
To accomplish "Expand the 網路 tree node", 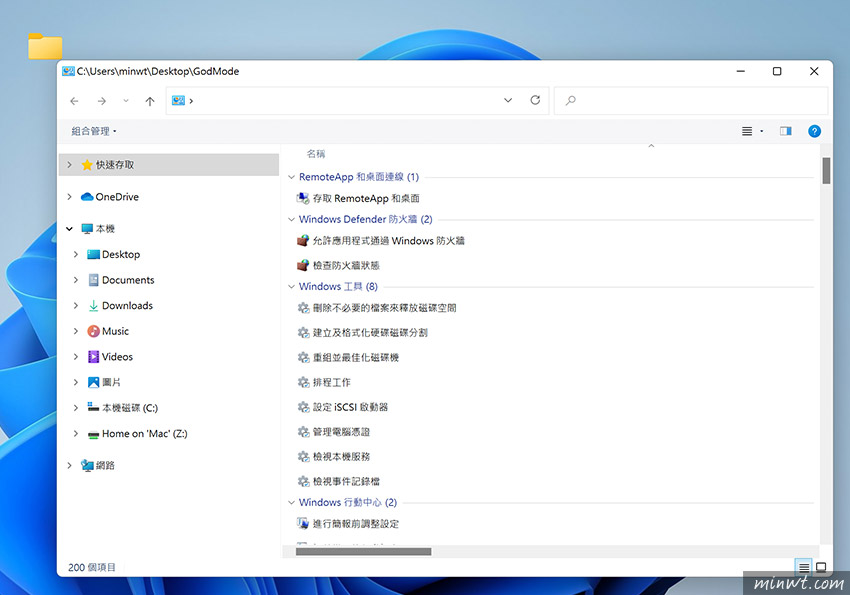I will (69, 465).
